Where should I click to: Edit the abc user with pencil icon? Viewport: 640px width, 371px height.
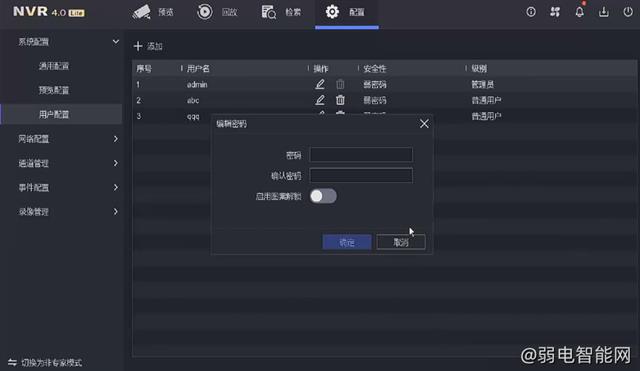click(x=320, y=100)
